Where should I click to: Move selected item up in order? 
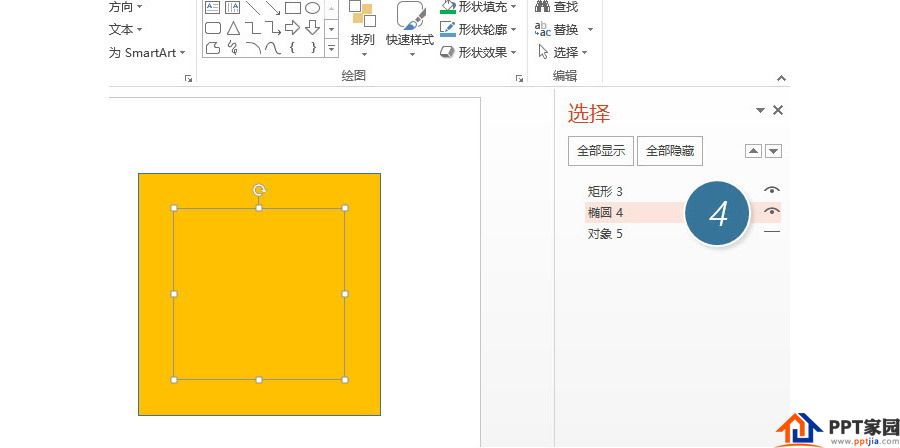pos(753,151)
